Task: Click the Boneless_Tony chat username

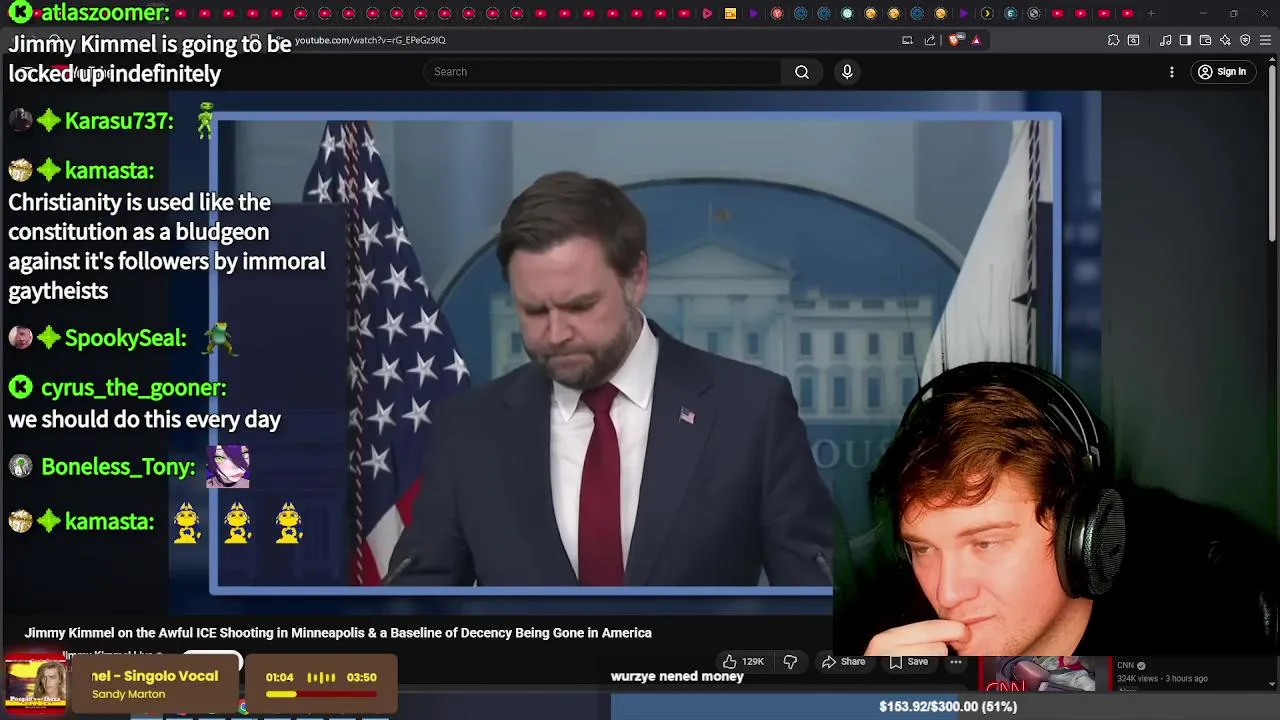Action: point(118,467)
